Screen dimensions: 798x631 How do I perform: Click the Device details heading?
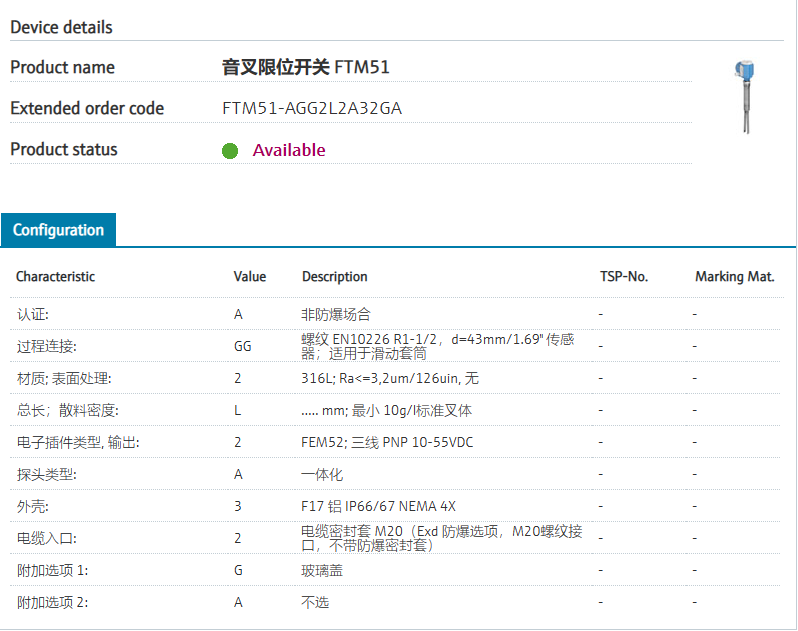coord(61,27)
